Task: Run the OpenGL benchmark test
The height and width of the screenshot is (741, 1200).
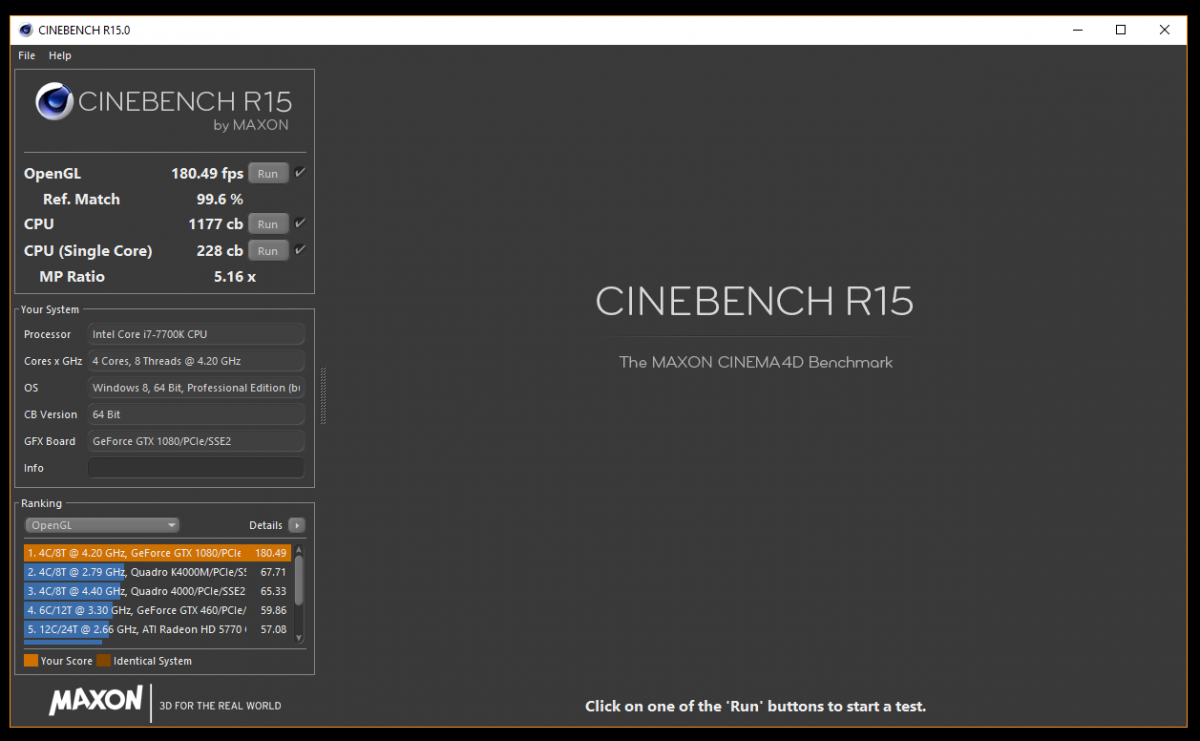Action: point(268,173)
